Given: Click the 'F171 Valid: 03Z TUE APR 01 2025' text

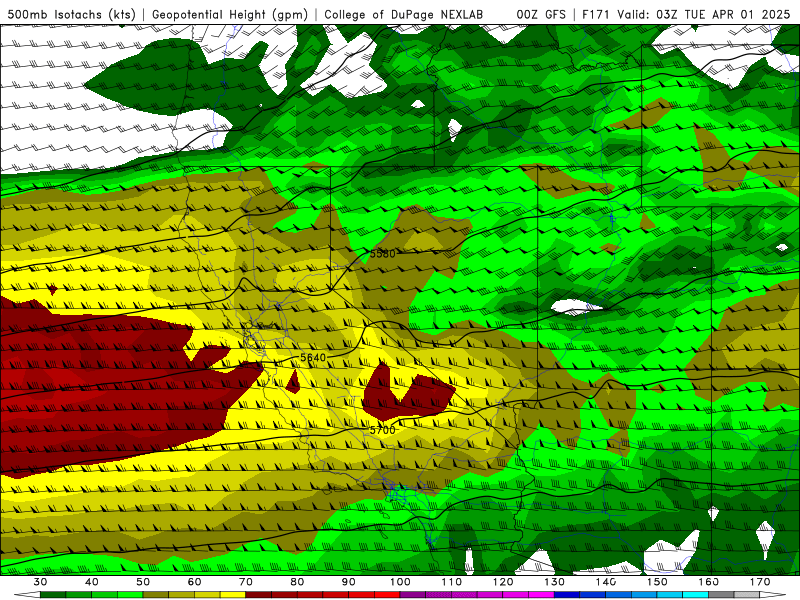Looking at the screenshot, I should [686, 14].
